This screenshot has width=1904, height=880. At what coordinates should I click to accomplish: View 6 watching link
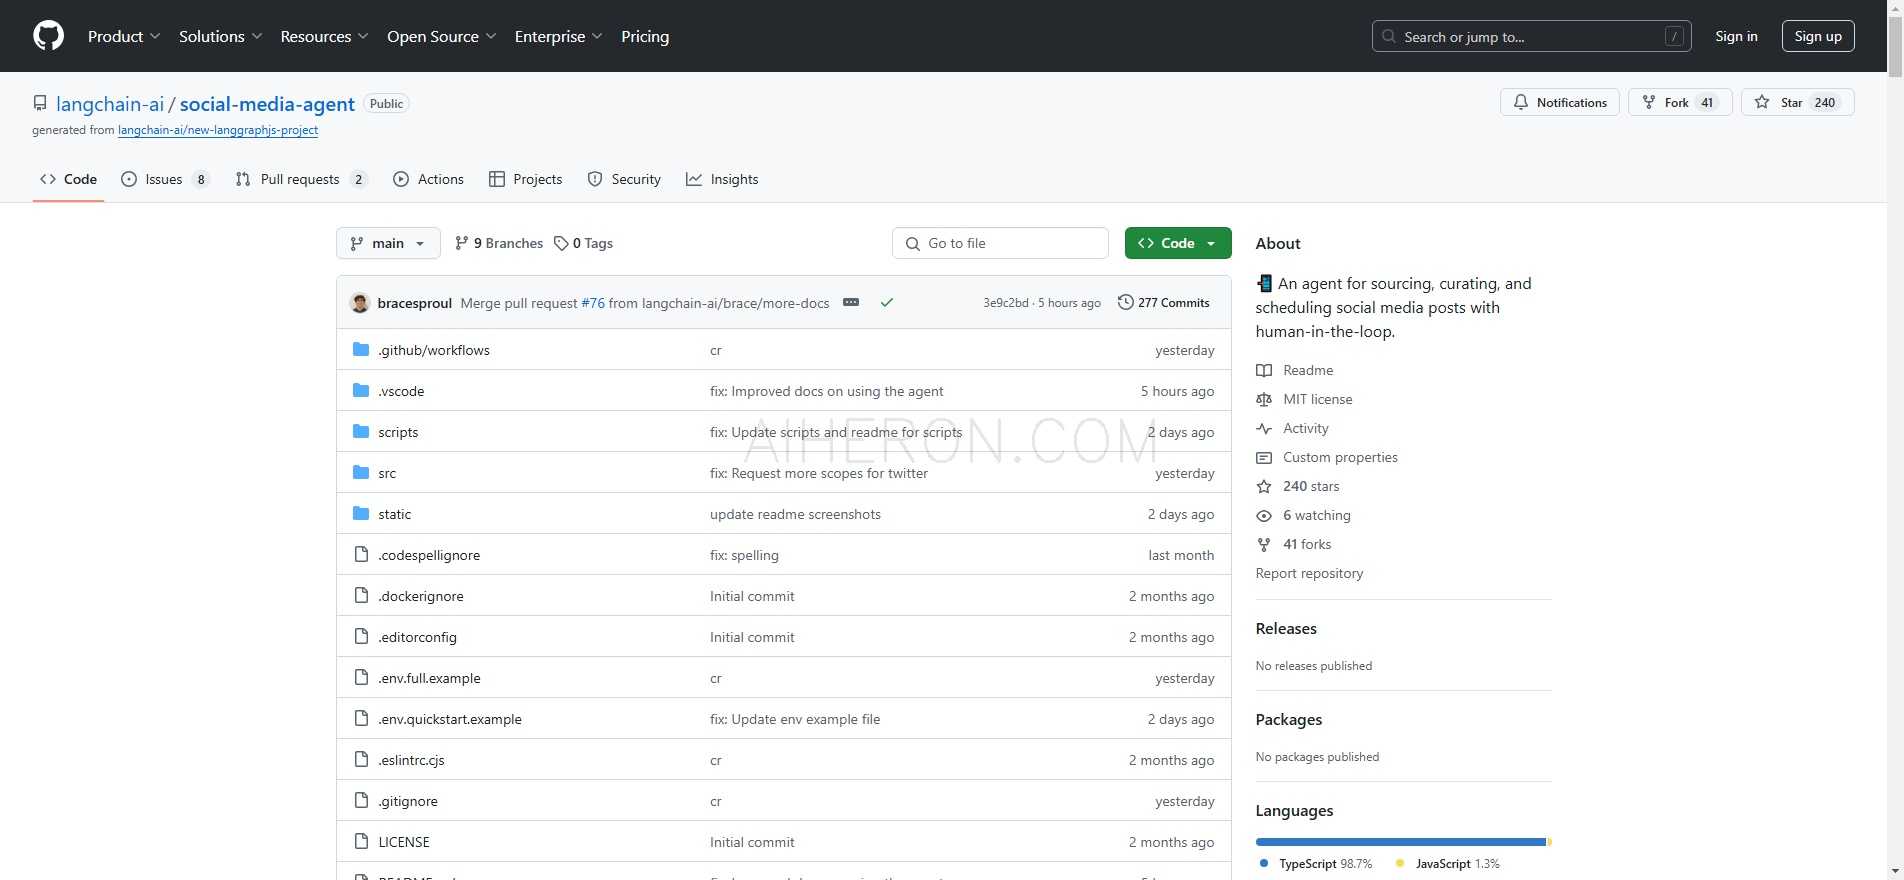pyautogui.click(x=1303, y=515)
